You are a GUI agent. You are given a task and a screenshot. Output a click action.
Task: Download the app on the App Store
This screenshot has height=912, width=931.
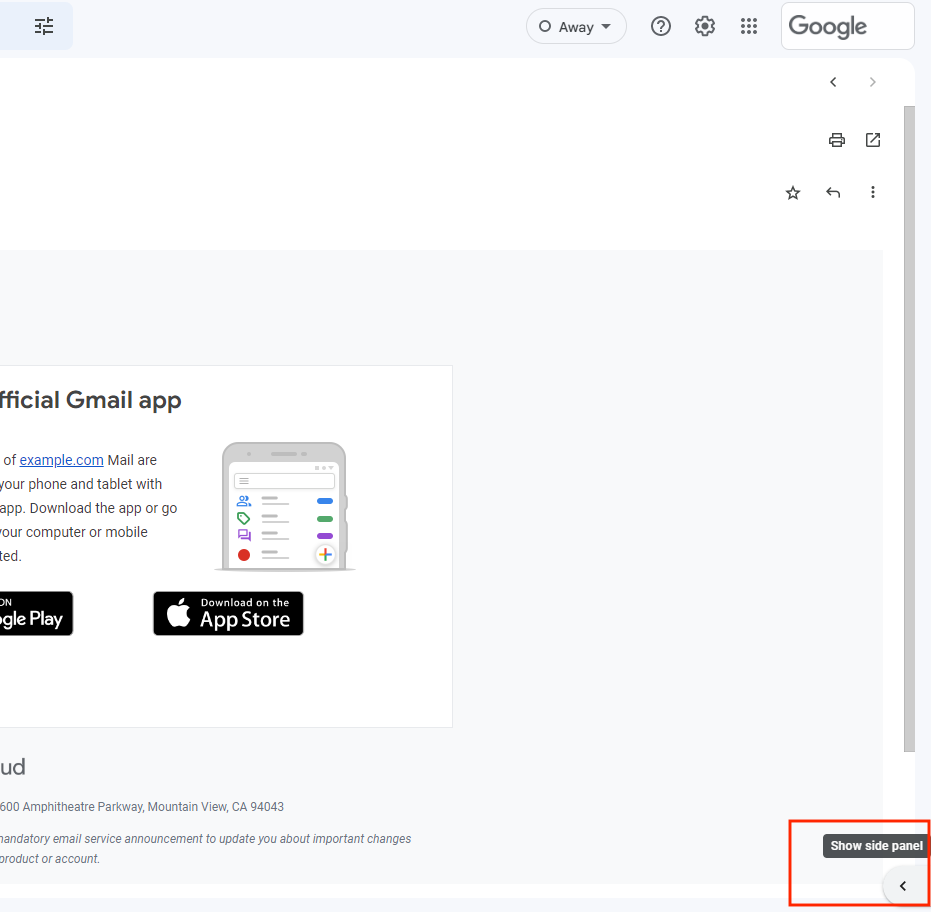coord(228,613)
